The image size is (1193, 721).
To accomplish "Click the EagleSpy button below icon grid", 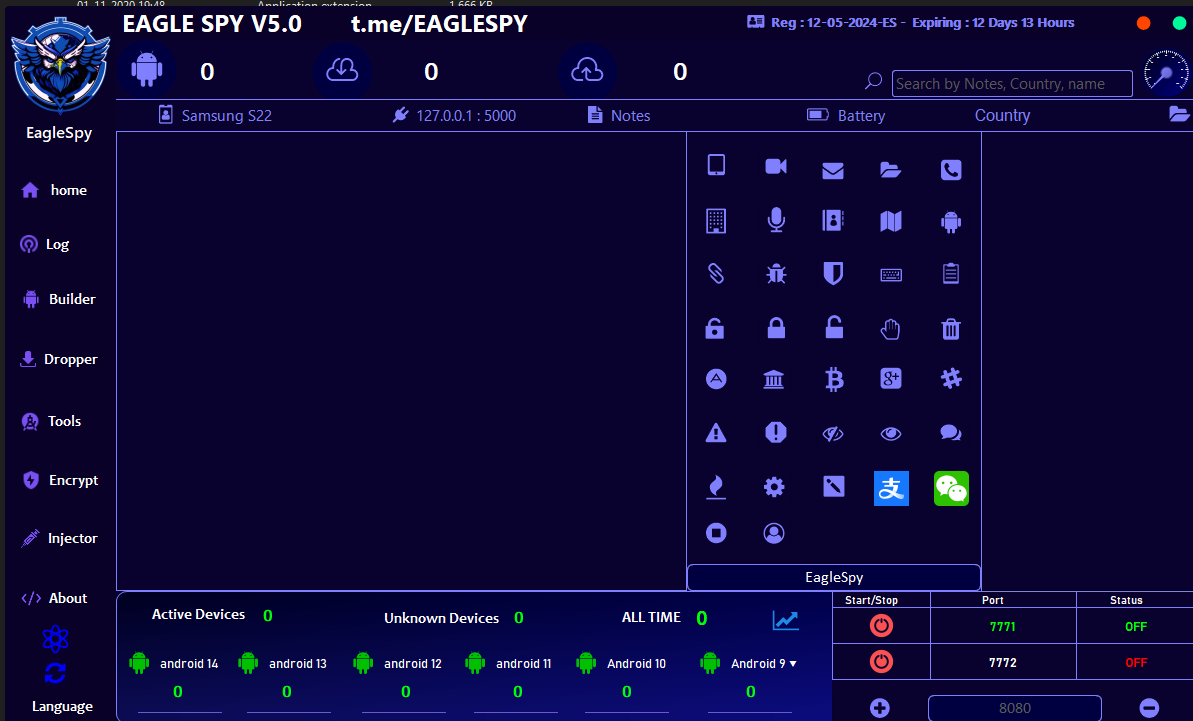I will click(834, 577).
